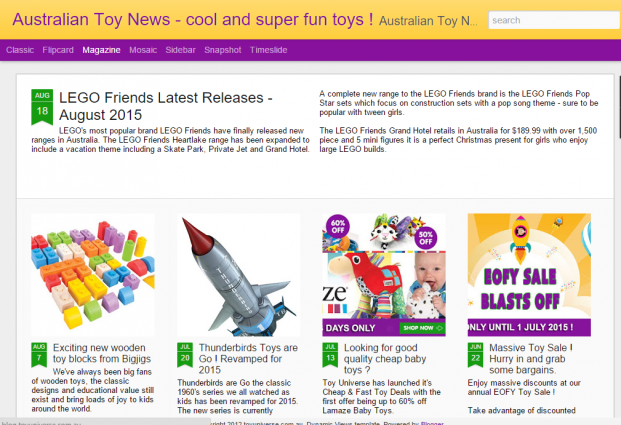Choose the Sidebar view layout
This screenshot has width=621, height=425.
tap(181, 49)
